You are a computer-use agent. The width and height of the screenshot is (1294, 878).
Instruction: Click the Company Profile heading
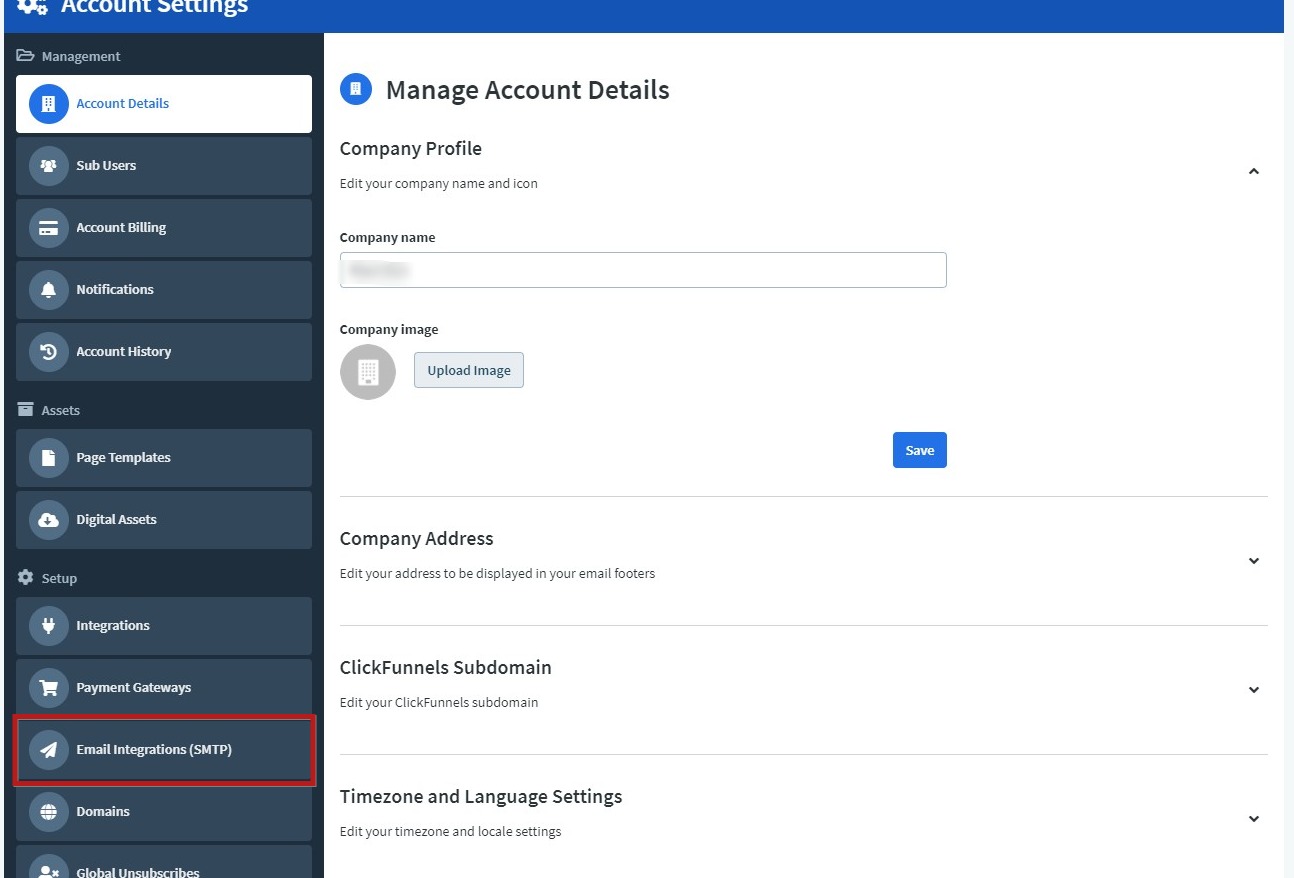[411, 149]
